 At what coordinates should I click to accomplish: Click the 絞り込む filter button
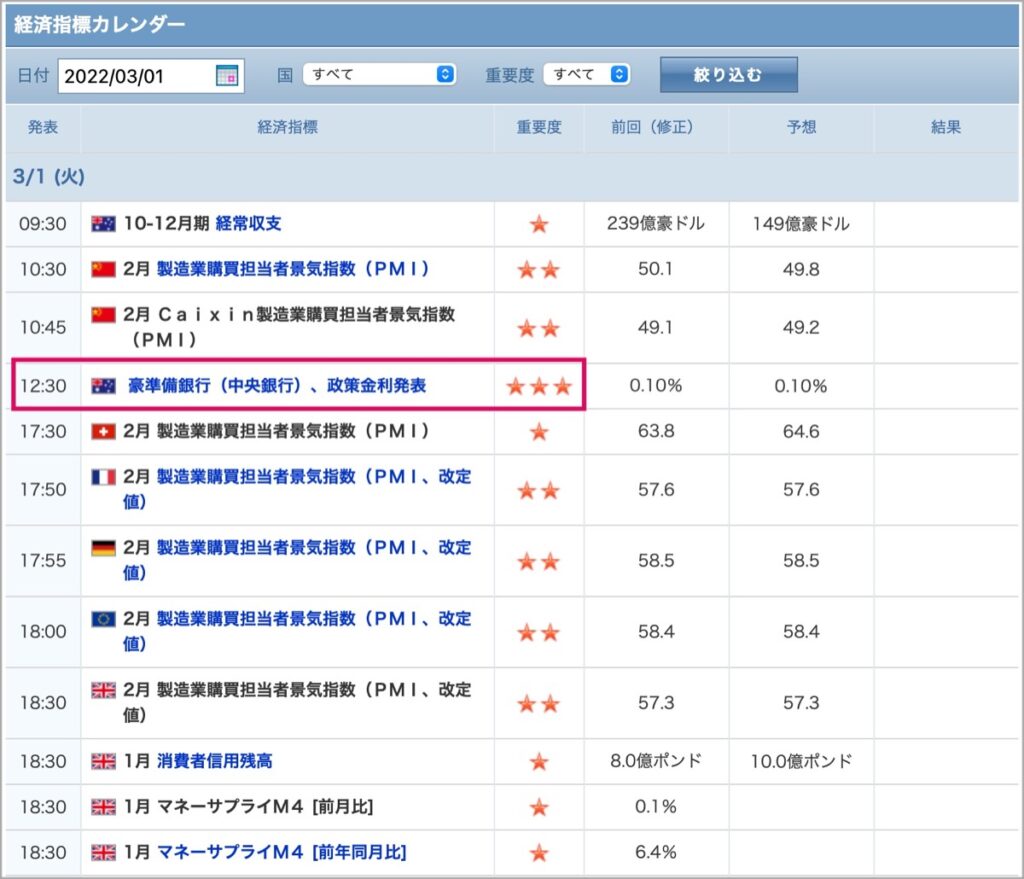point(728,75)
